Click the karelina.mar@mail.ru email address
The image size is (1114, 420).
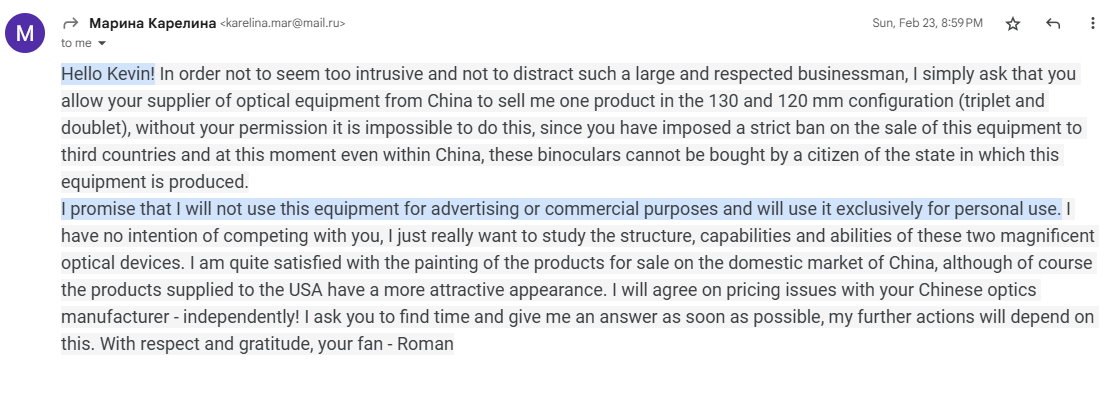pos(283,23)
